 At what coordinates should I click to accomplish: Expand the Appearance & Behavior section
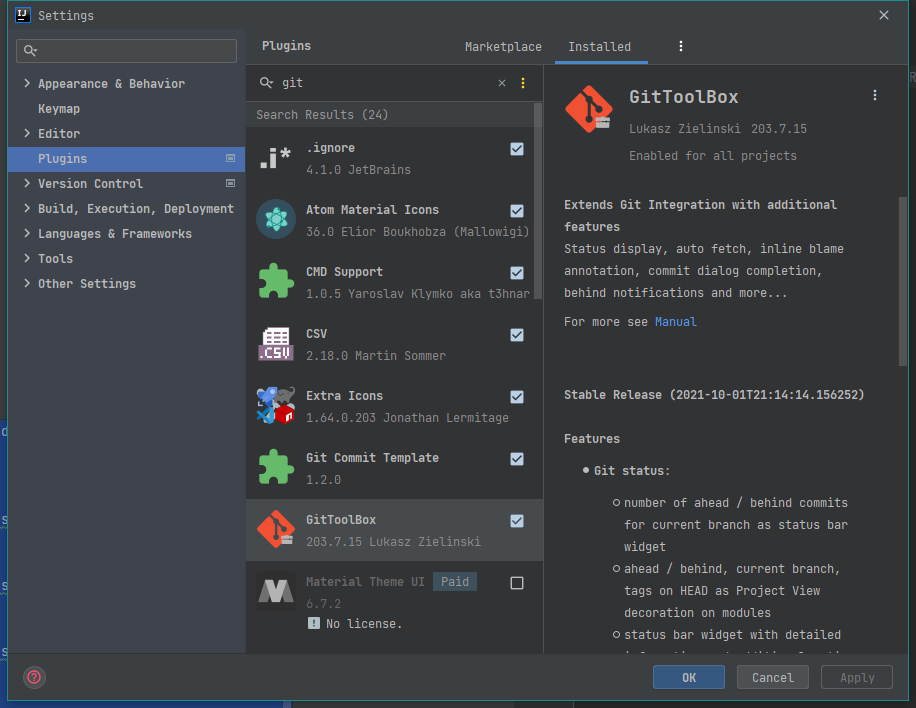27,84
